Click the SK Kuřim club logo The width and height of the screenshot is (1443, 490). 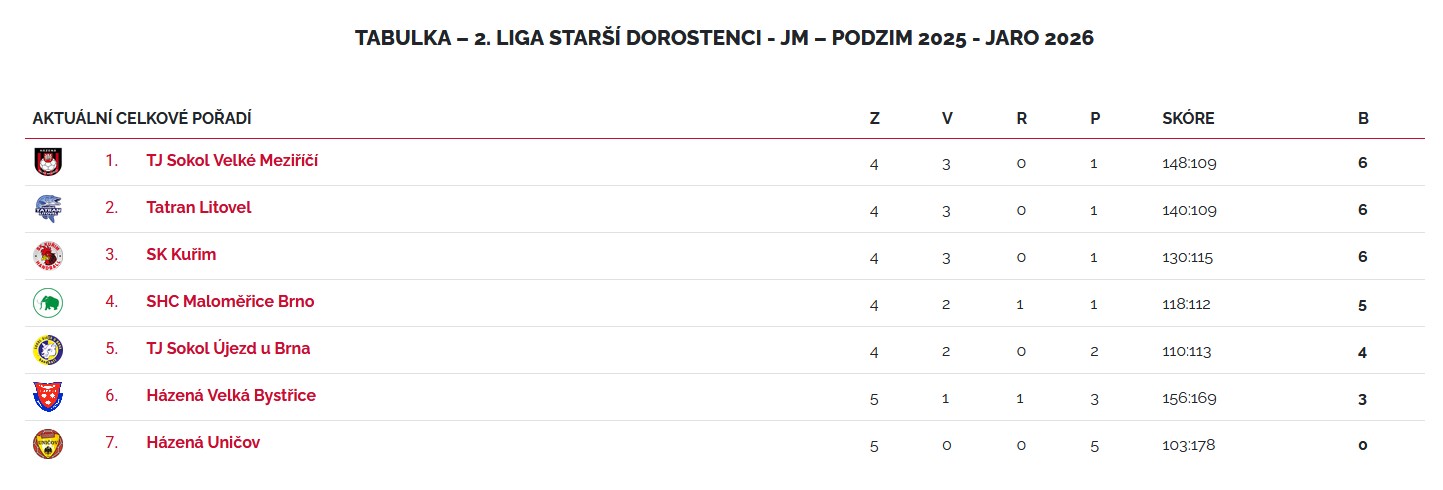pos(48,256)
